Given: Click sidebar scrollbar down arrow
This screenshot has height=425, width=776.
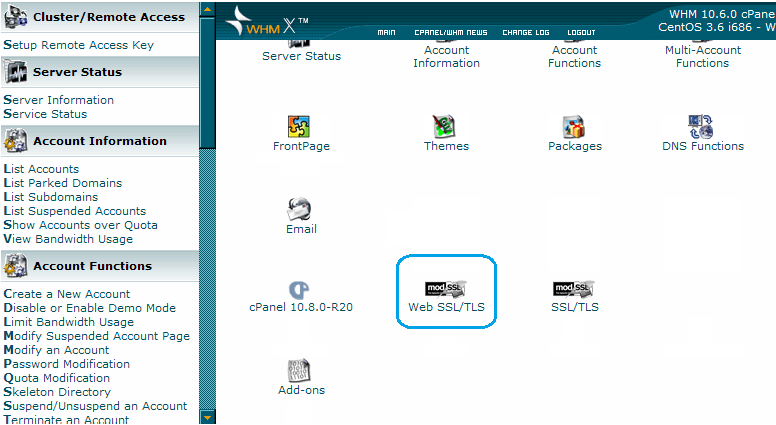Looking at the screenshot, I should pos(207,417).
